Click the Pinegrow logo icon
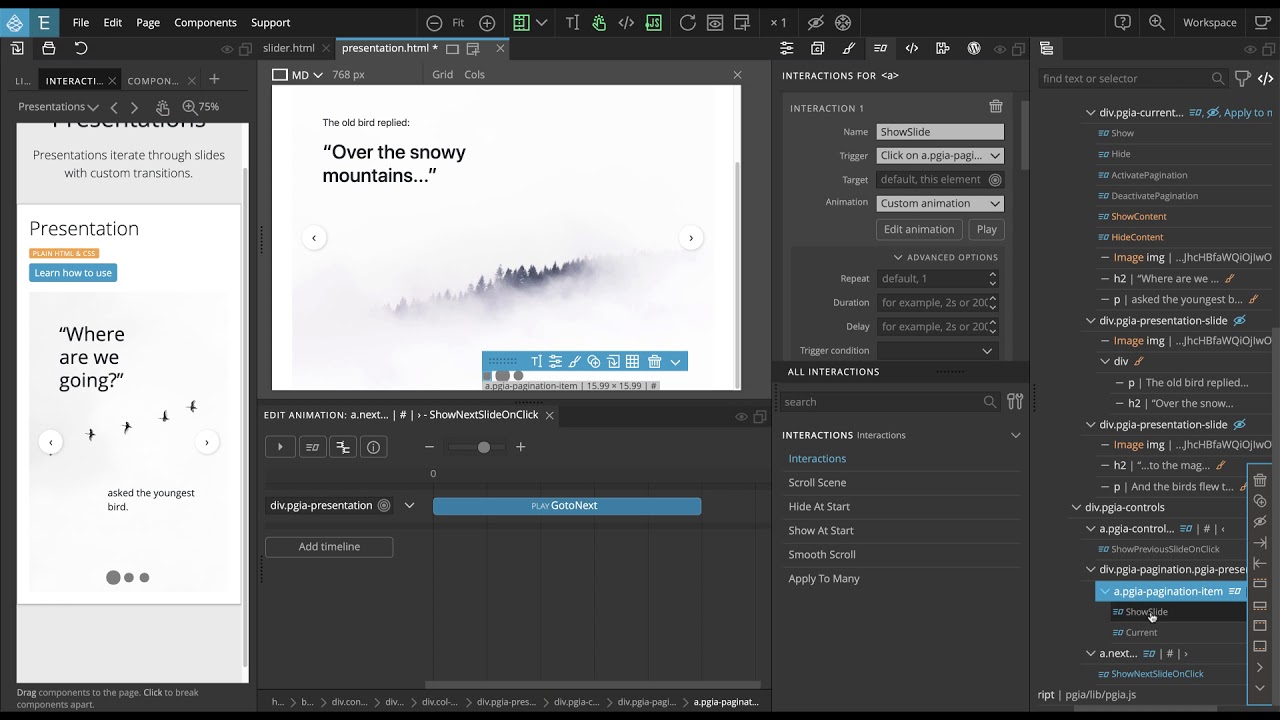Viewport: 1280px width, 720px height. pyautogui.click(x=15, y=22)
